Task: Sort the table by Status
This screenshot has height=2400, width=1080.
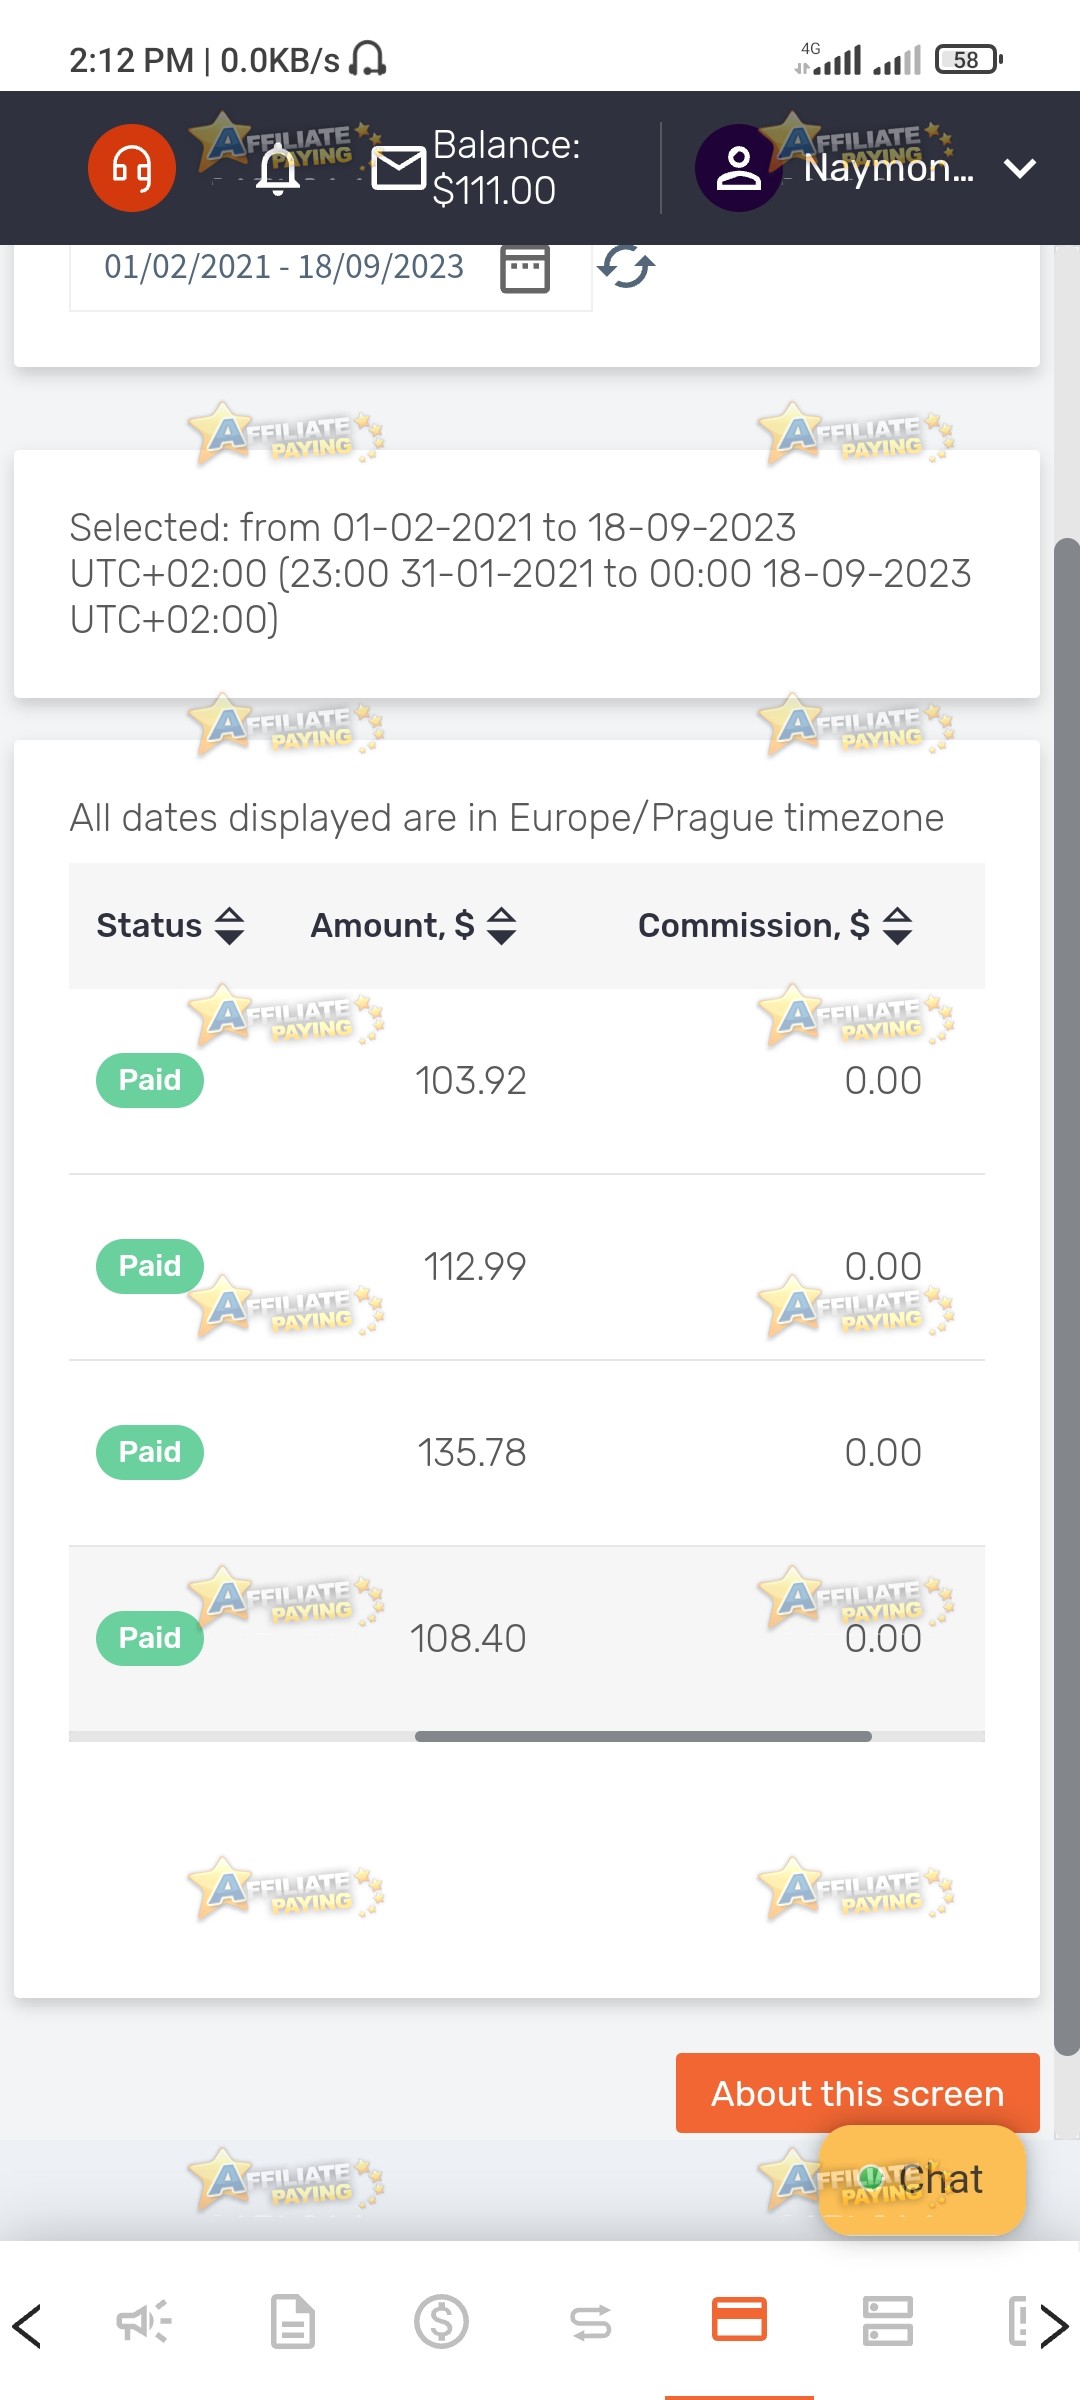Action: point(170,926)
